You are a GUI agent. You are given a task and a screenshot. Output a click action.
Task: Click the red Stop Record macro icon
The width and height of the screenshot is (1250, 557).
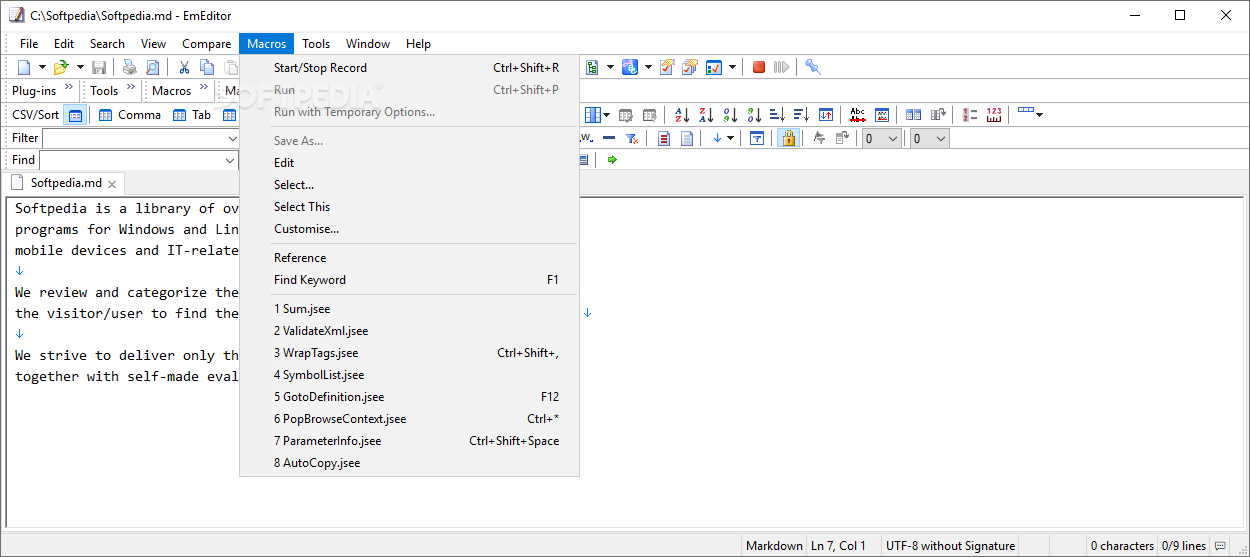[x=759, y=67]
